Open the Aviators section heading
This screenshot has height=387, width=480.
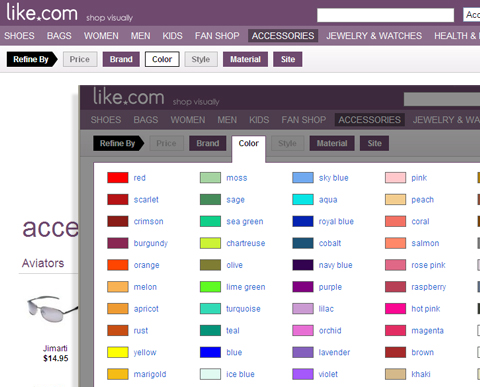click(x=43, y=263)
